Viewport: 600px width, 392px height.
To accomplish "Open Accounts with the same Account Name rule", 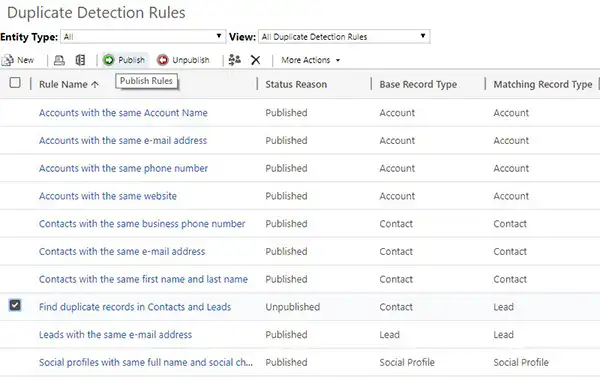I will pyautogui.click(x=123, y=113).
